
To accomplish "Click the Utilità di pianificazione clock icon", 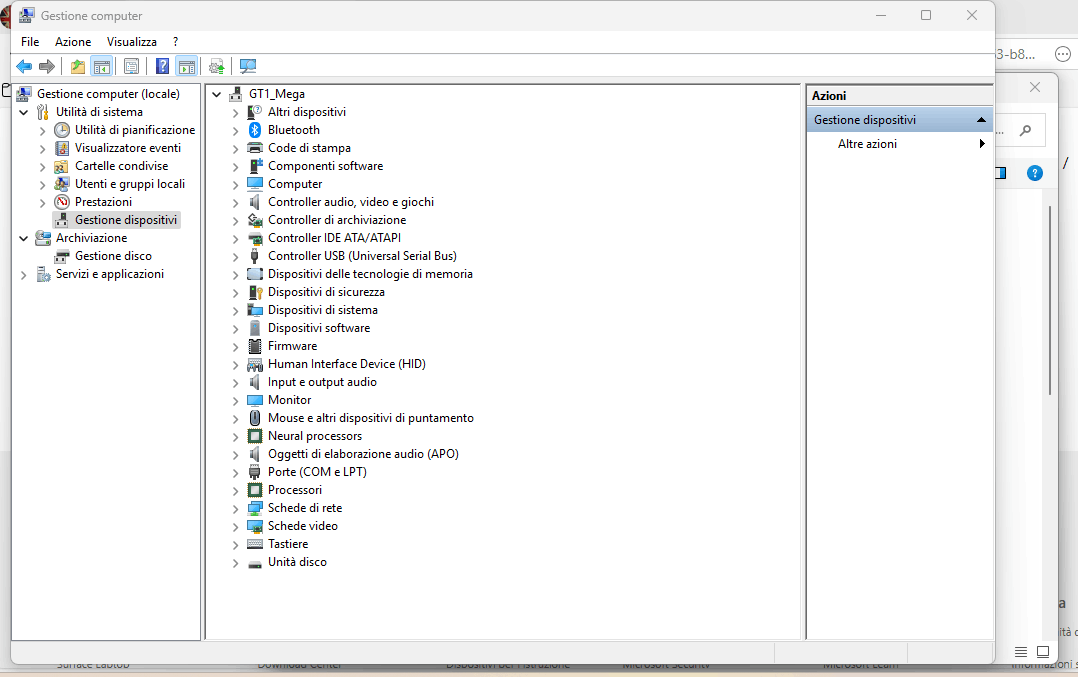I will click(62, 130).
